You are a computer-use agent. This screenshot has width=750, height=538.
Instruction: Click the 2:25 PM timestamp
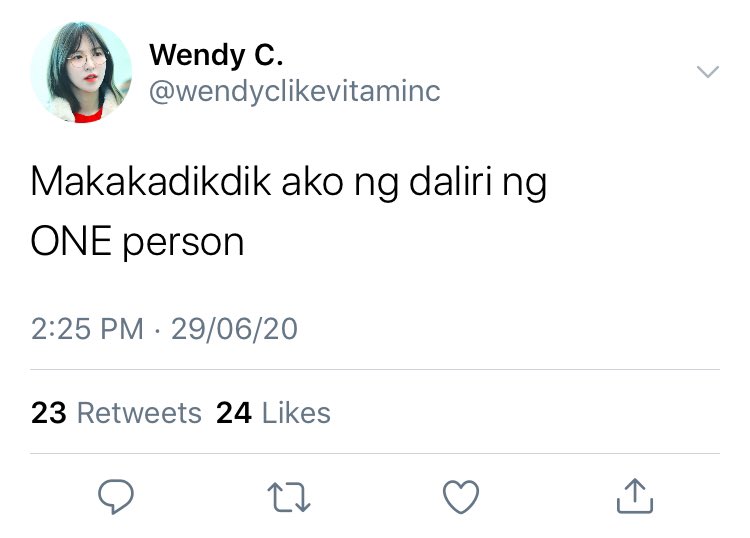[x=88, y=329]
